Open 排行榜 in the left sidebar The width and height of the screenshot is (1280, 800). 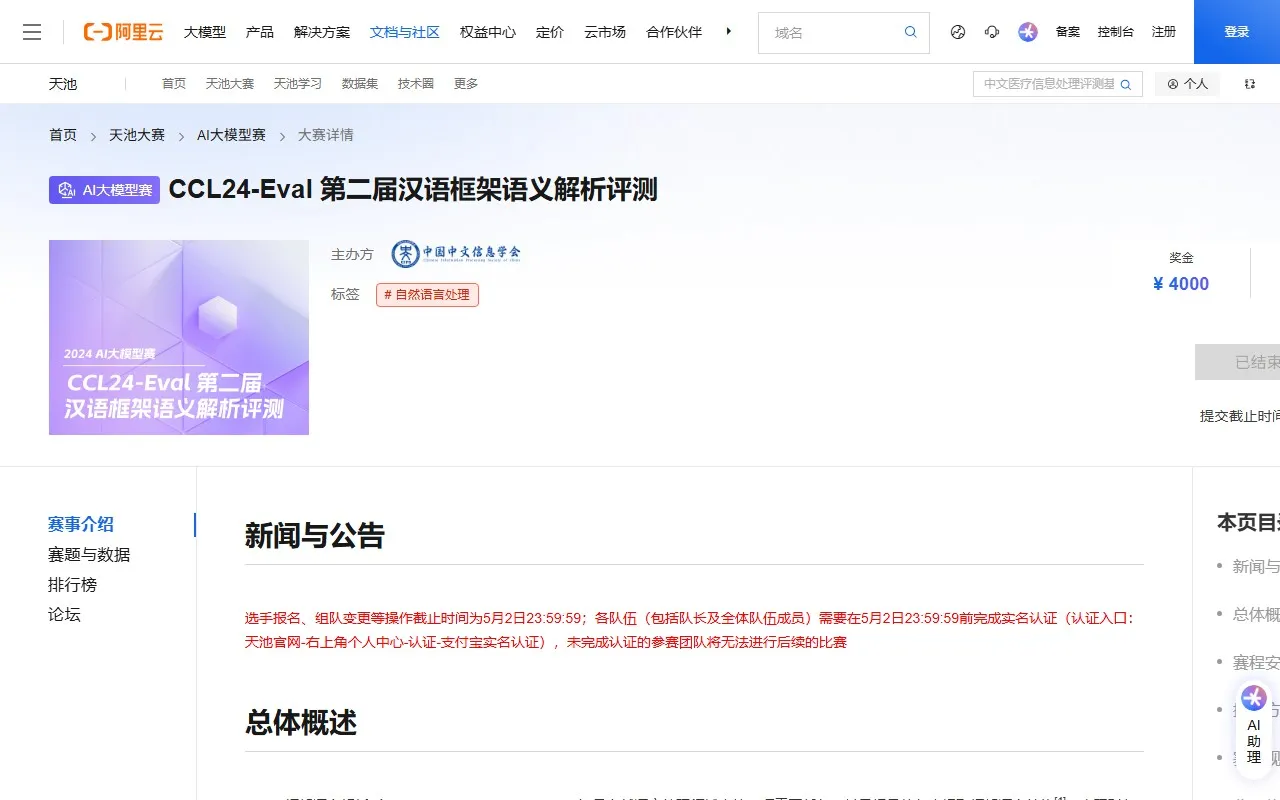coord(73,584)
